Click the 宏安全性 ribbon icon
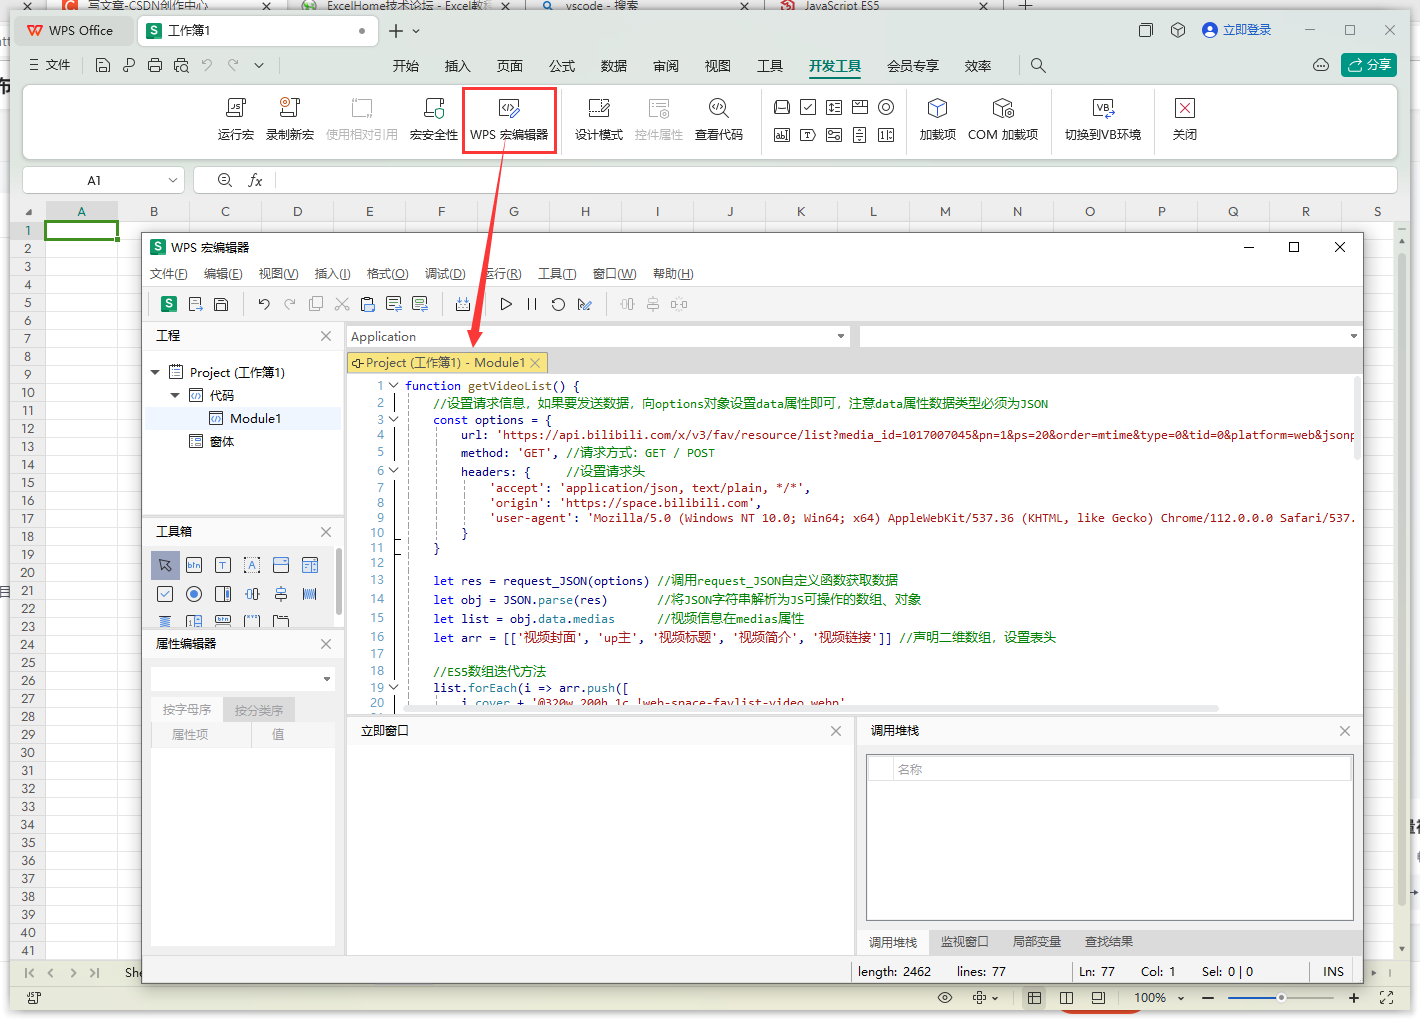The image size is (1420, 1020). click(x=434, y=118)
